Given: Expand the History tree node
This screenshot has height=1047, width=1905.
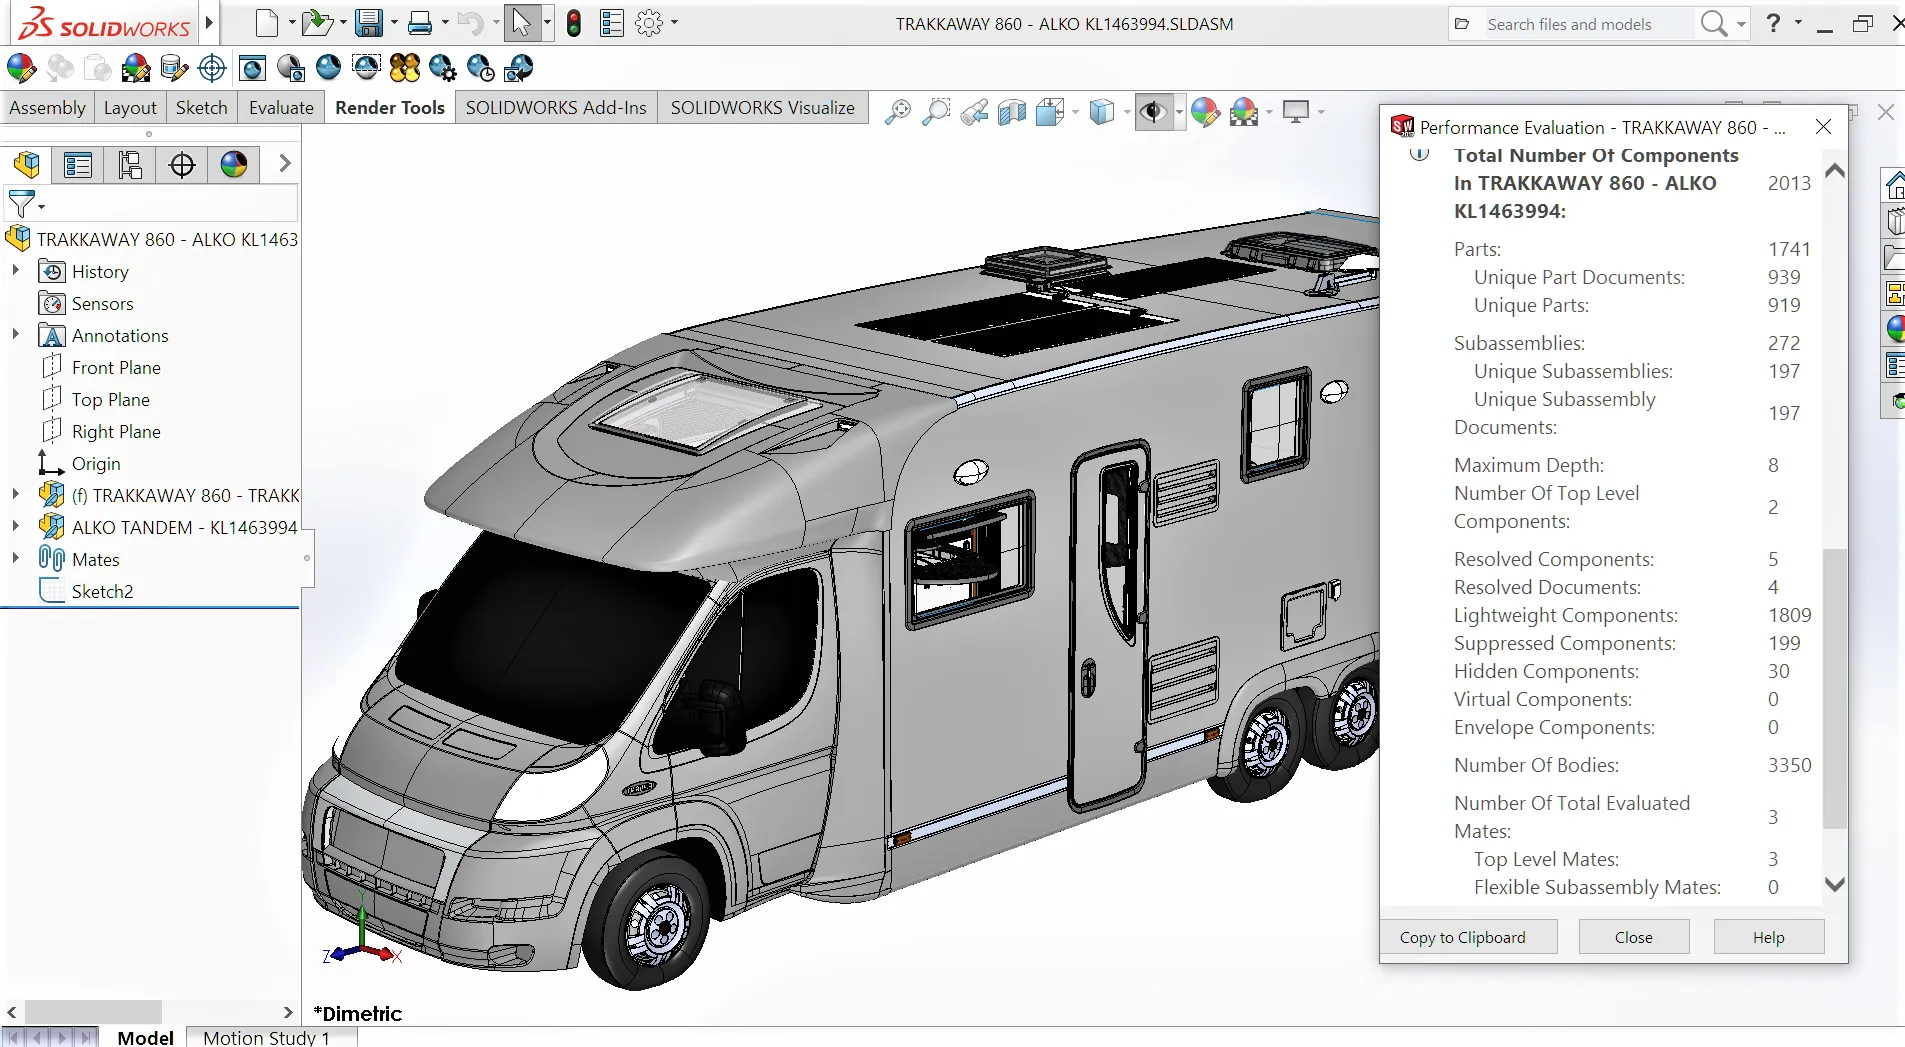Looking at the screenshot, I should pyautogui.click(x=15, y=271).
